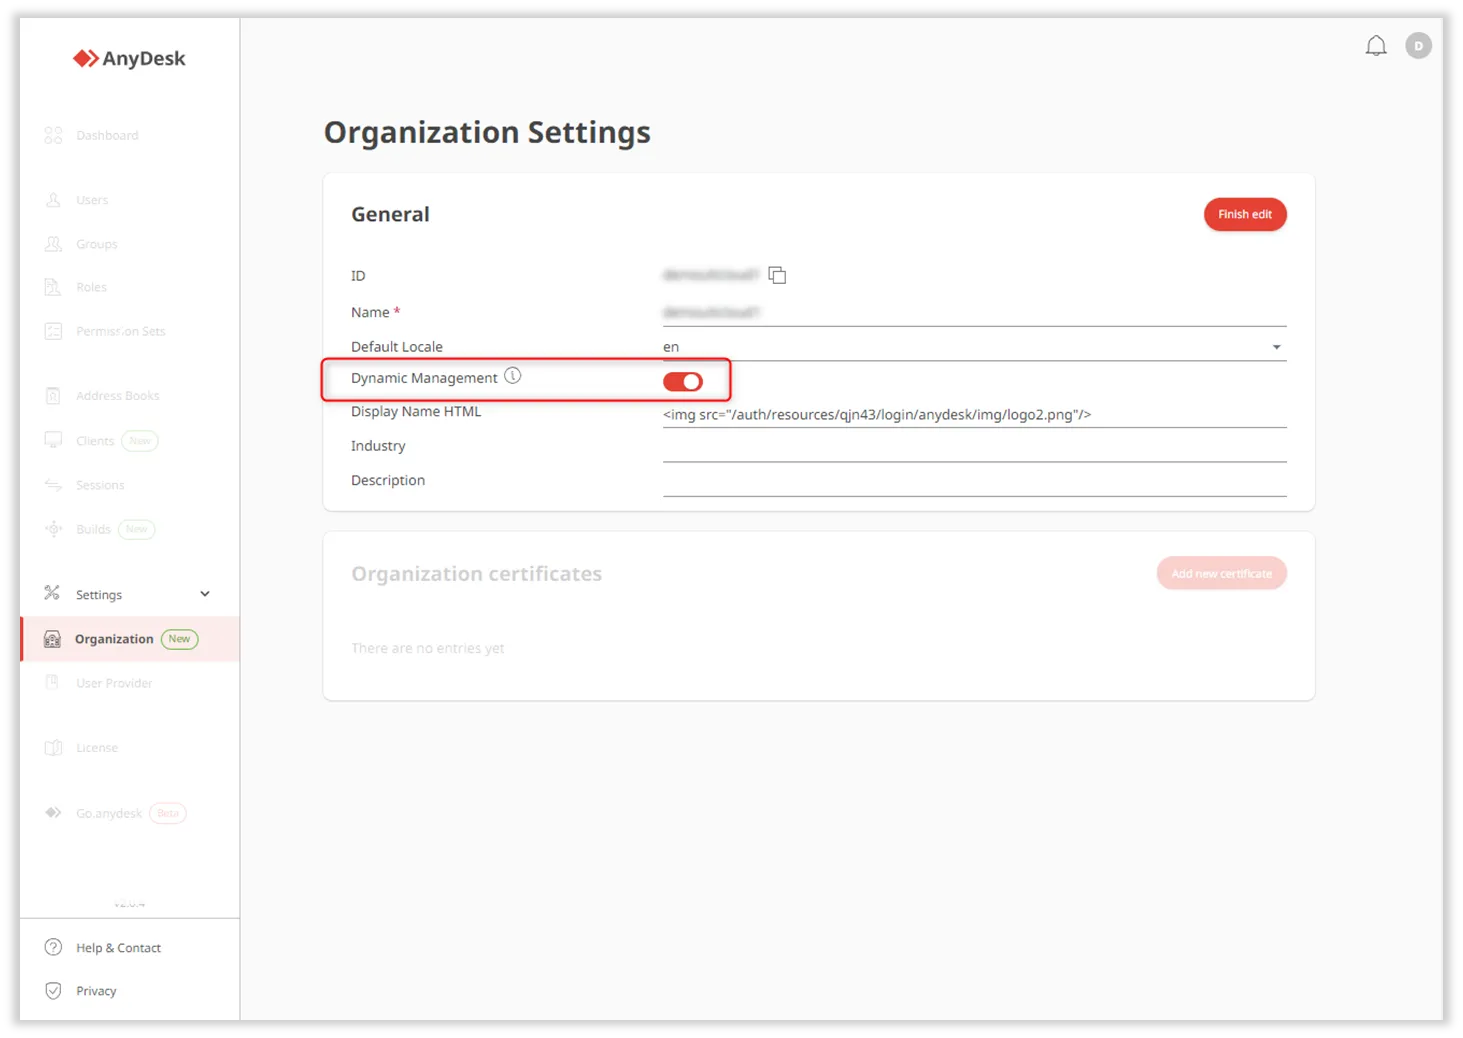Open the Address Books sidebar item

coord(117,396)
